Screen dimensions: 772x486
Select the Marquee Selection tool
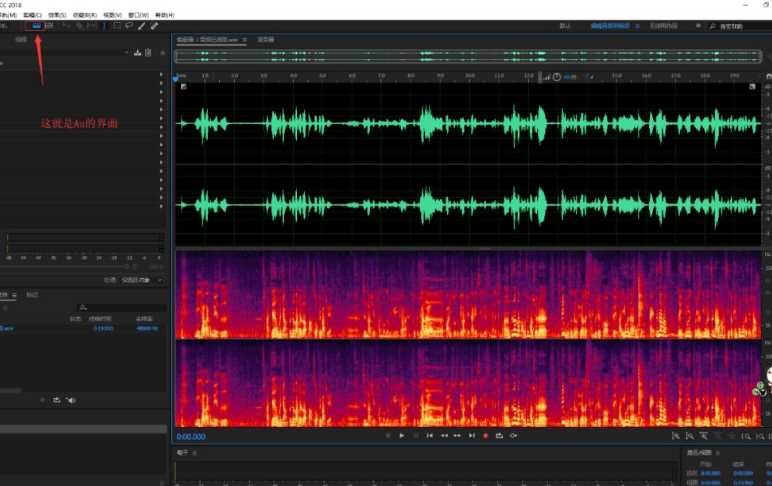point(117,26)
